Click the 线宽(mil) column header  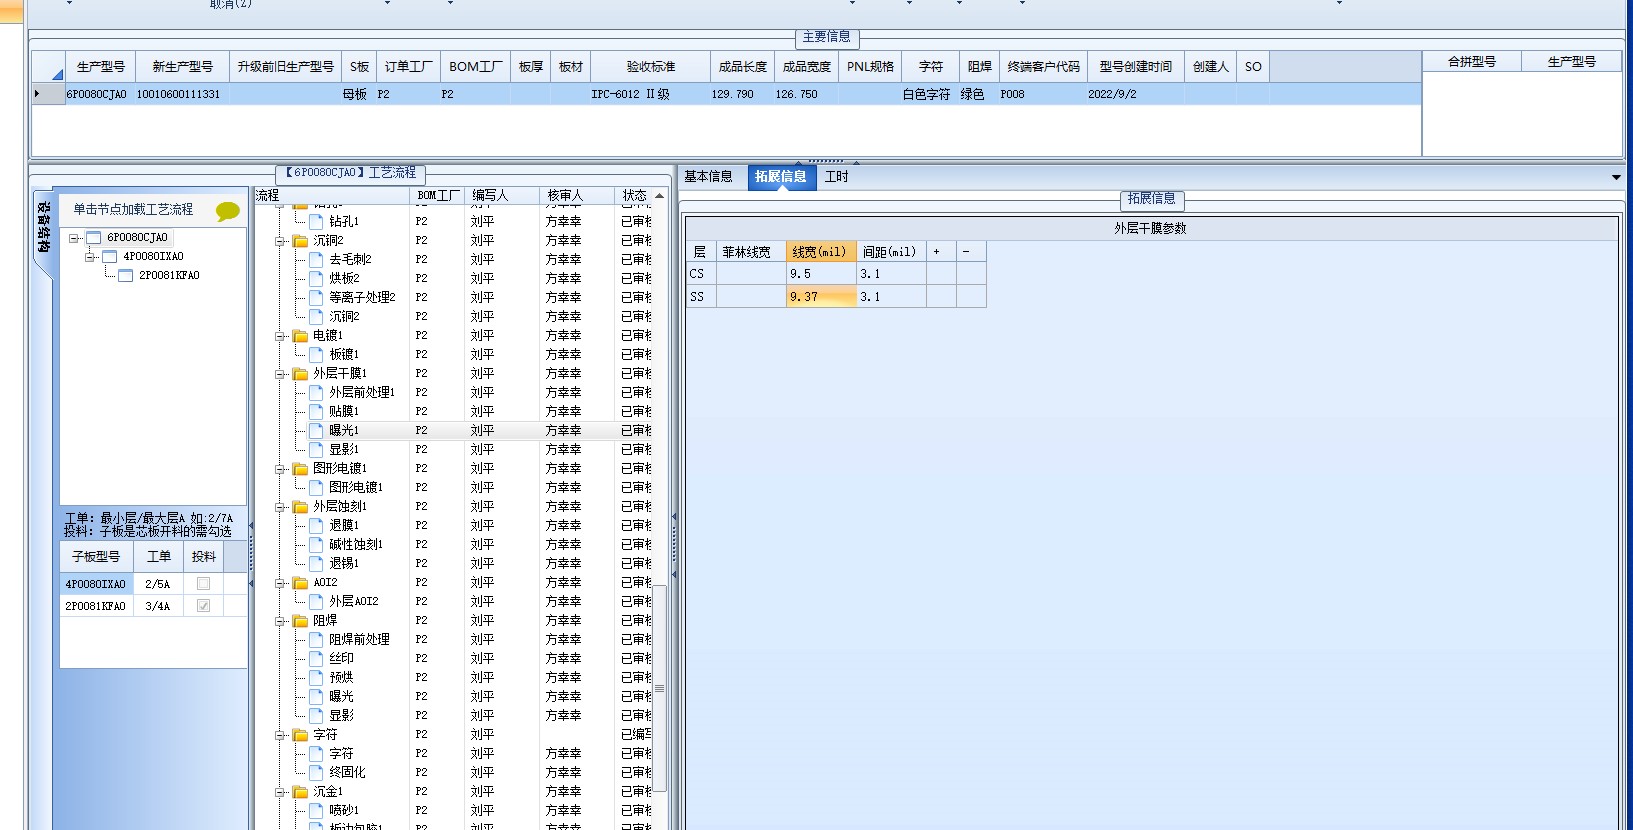[820, 252]
